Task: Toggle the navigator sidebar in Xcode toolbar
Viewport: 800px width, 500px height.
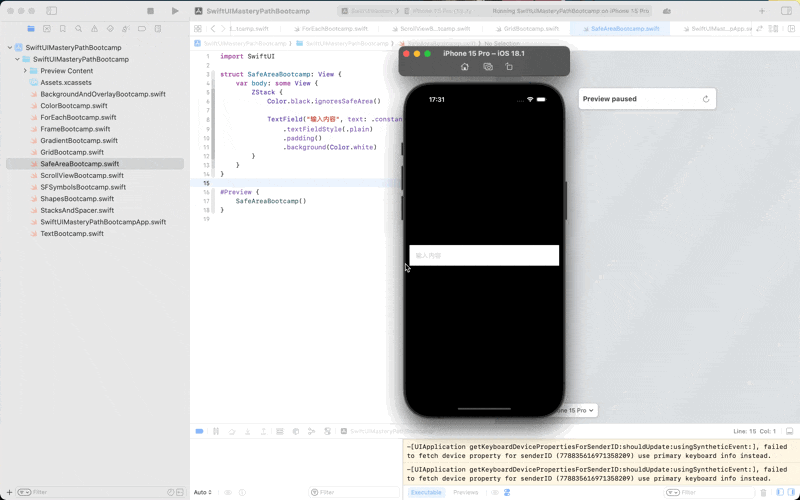Action: 52,11
